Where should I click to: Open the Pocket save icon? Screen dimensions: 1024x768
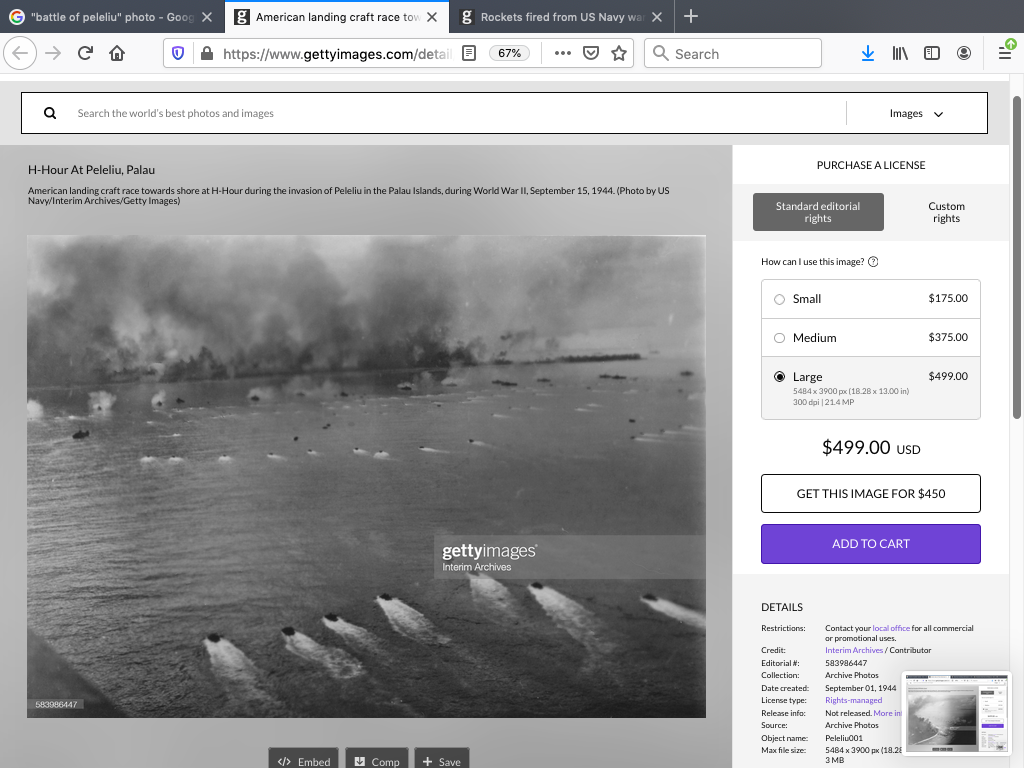click(591, 54)
